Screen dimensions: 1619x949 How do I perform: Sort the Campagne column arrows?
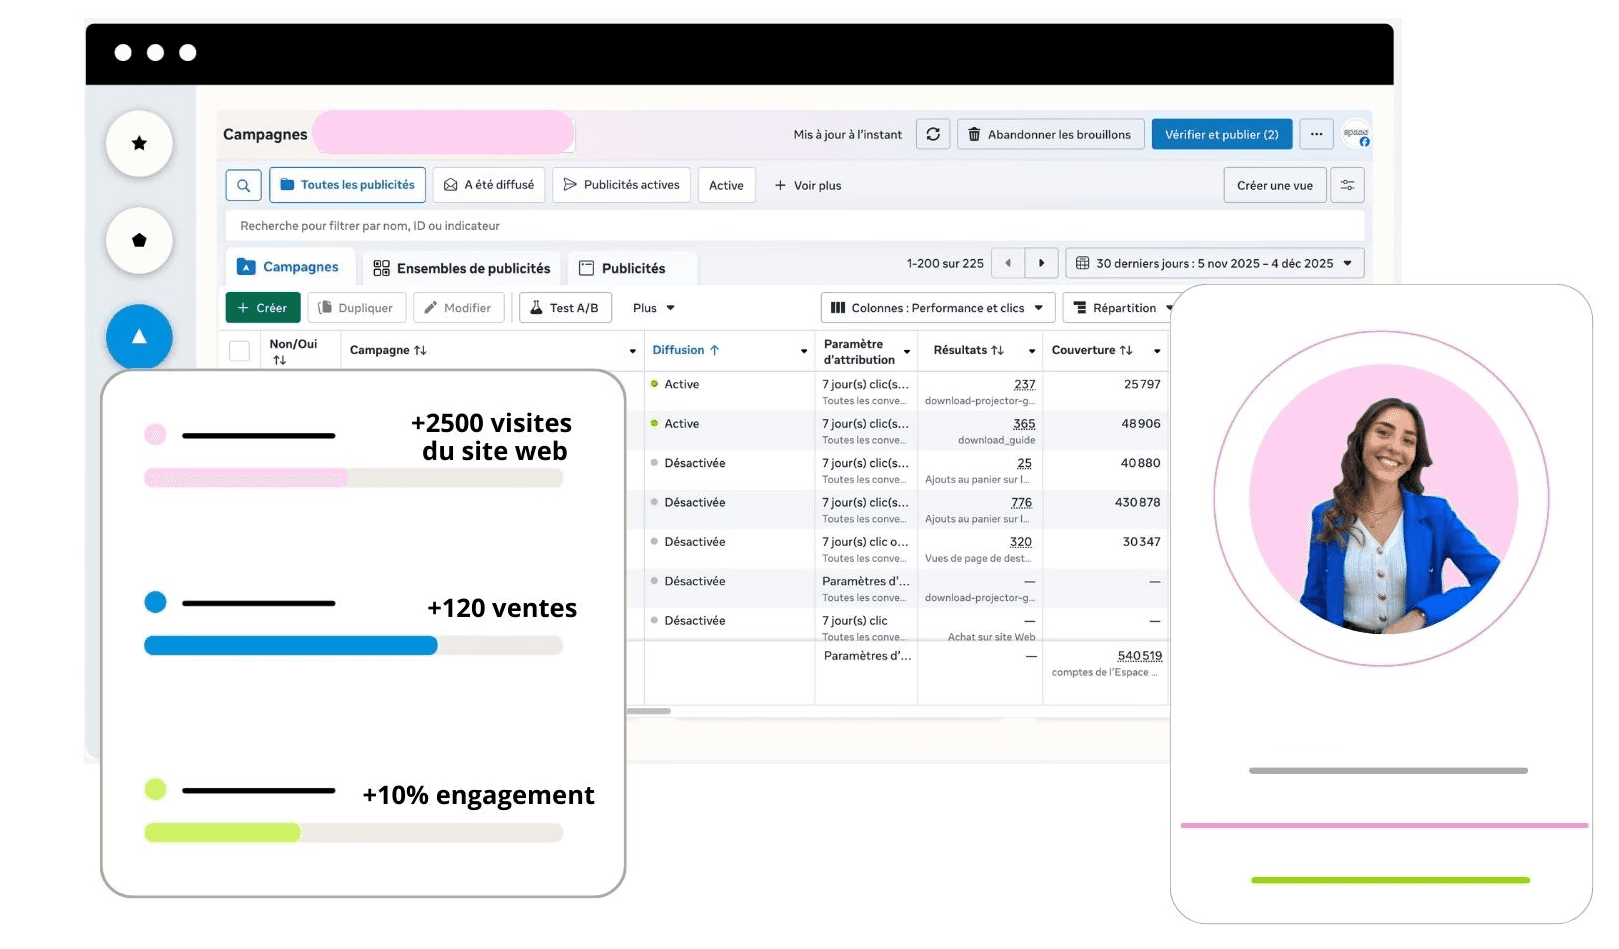click(420, 350)
